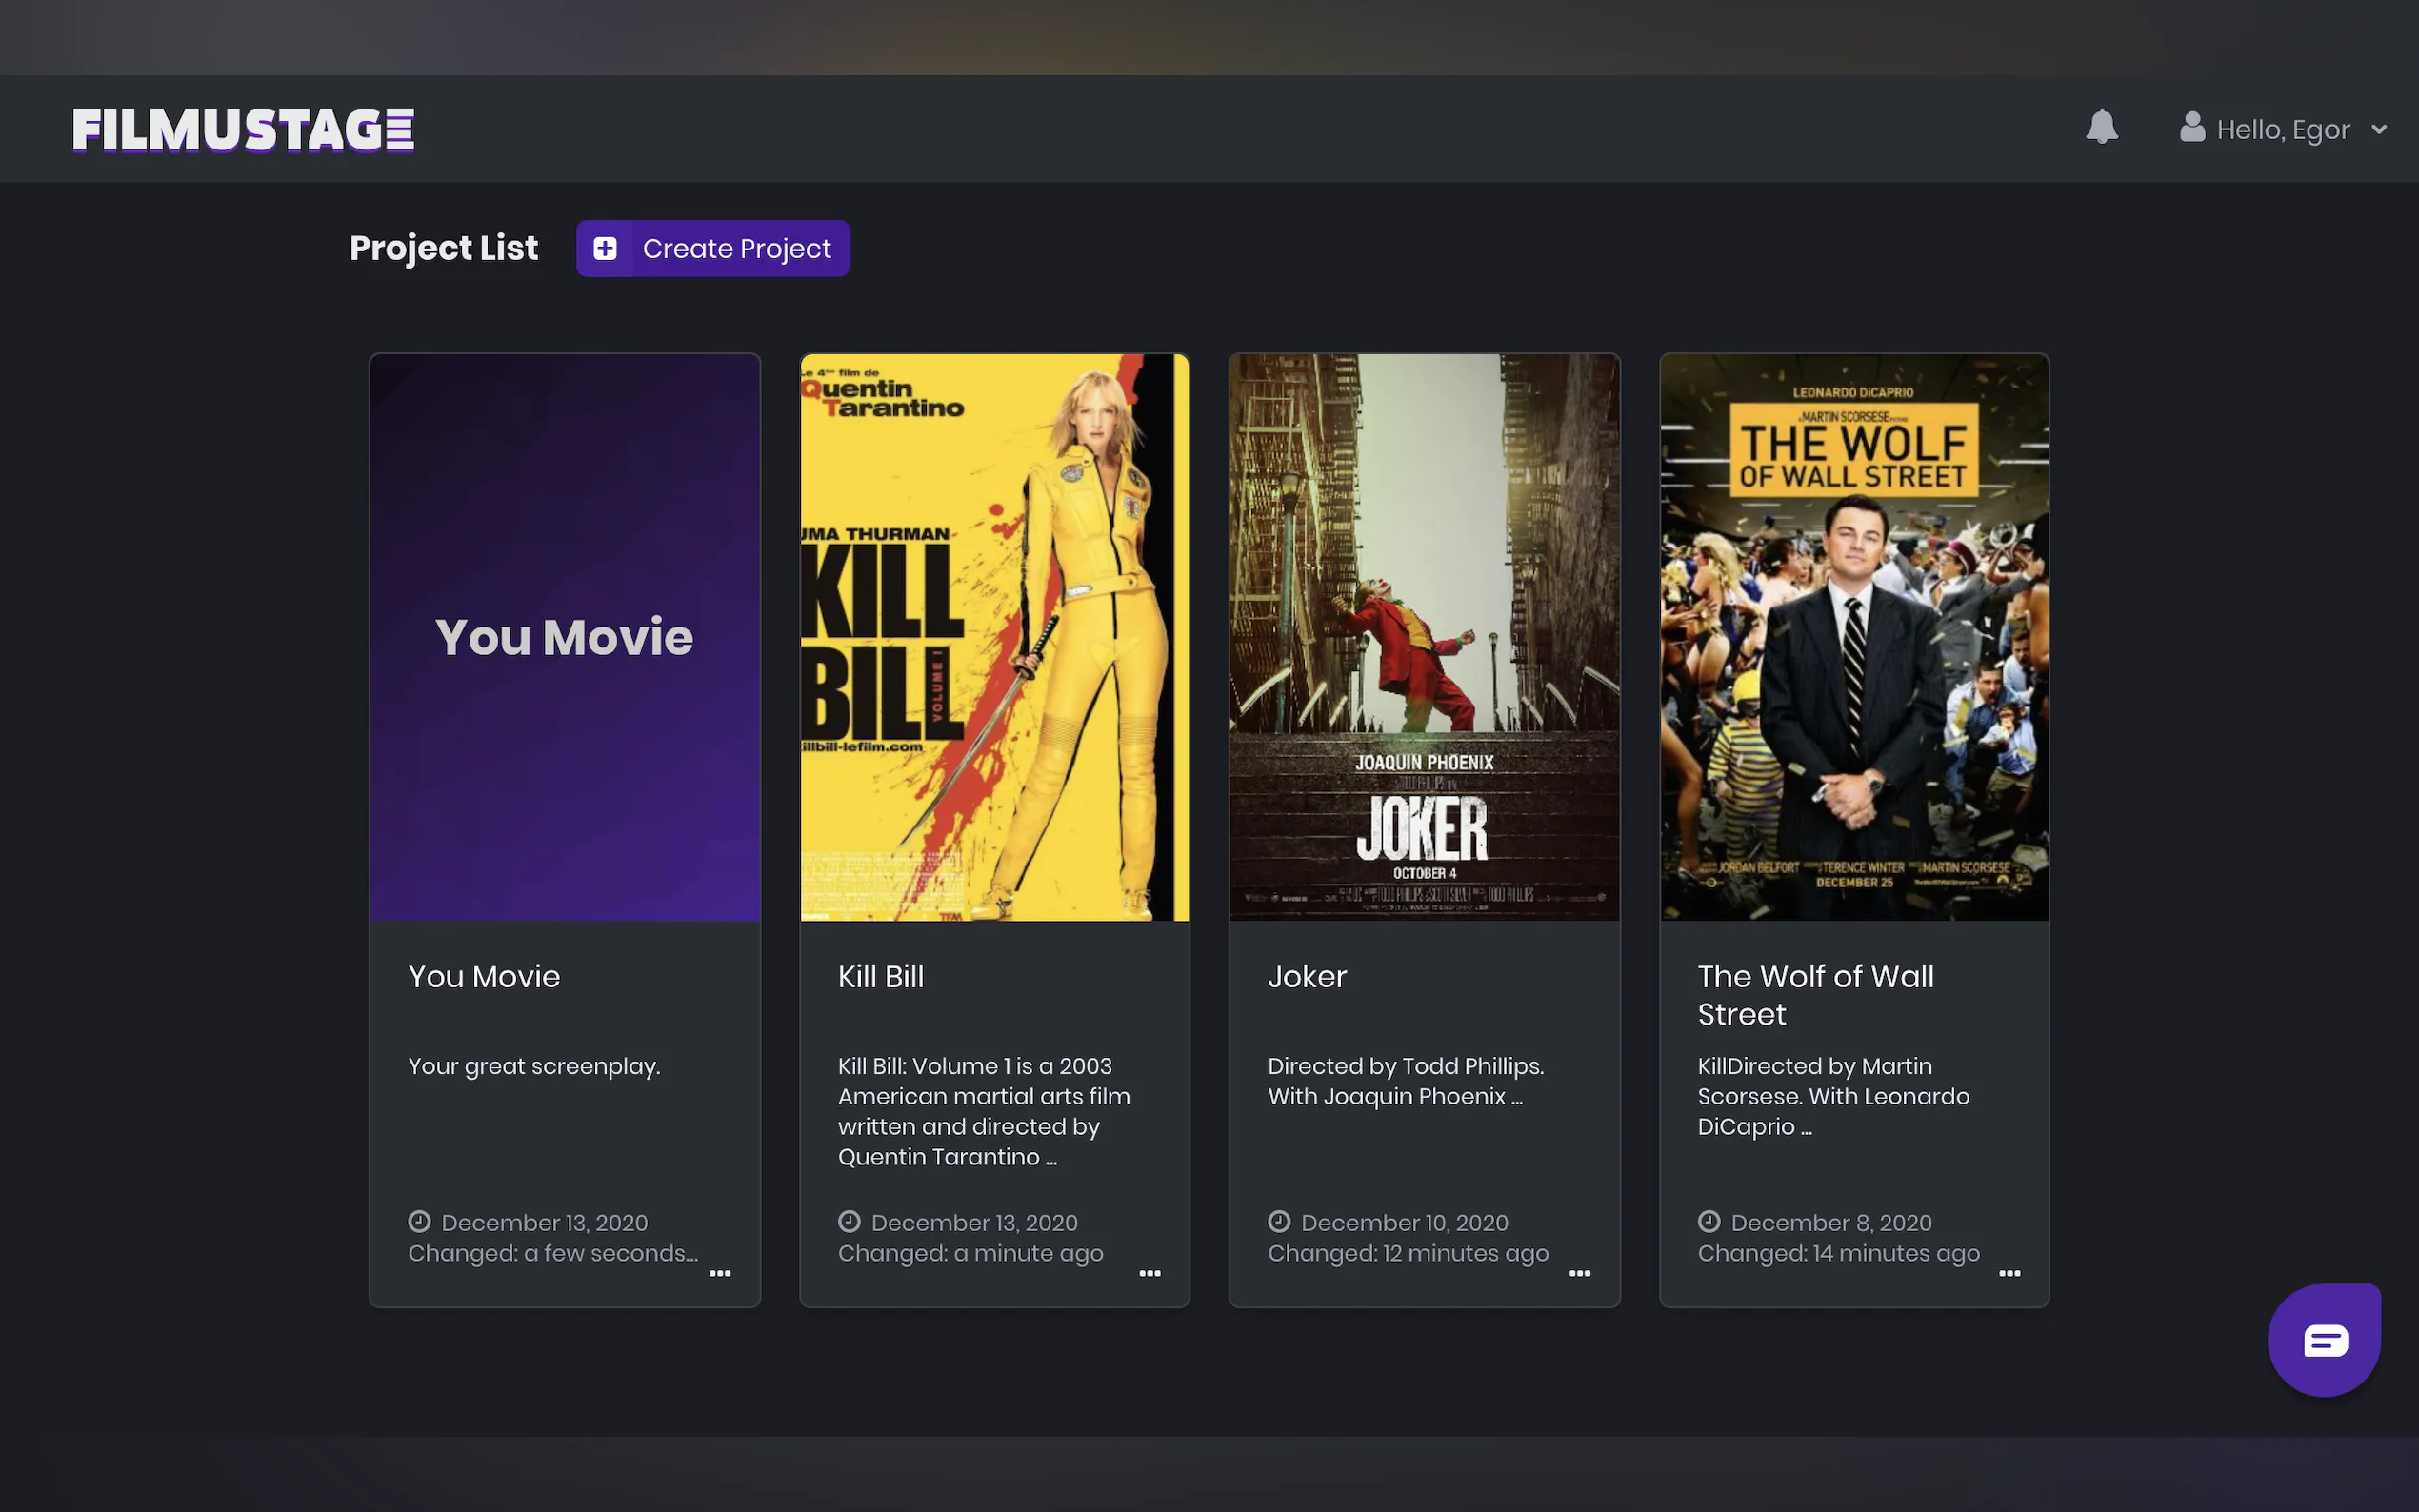
Task: Open the Kill Bill project title
Action: [x=880, y=976]
